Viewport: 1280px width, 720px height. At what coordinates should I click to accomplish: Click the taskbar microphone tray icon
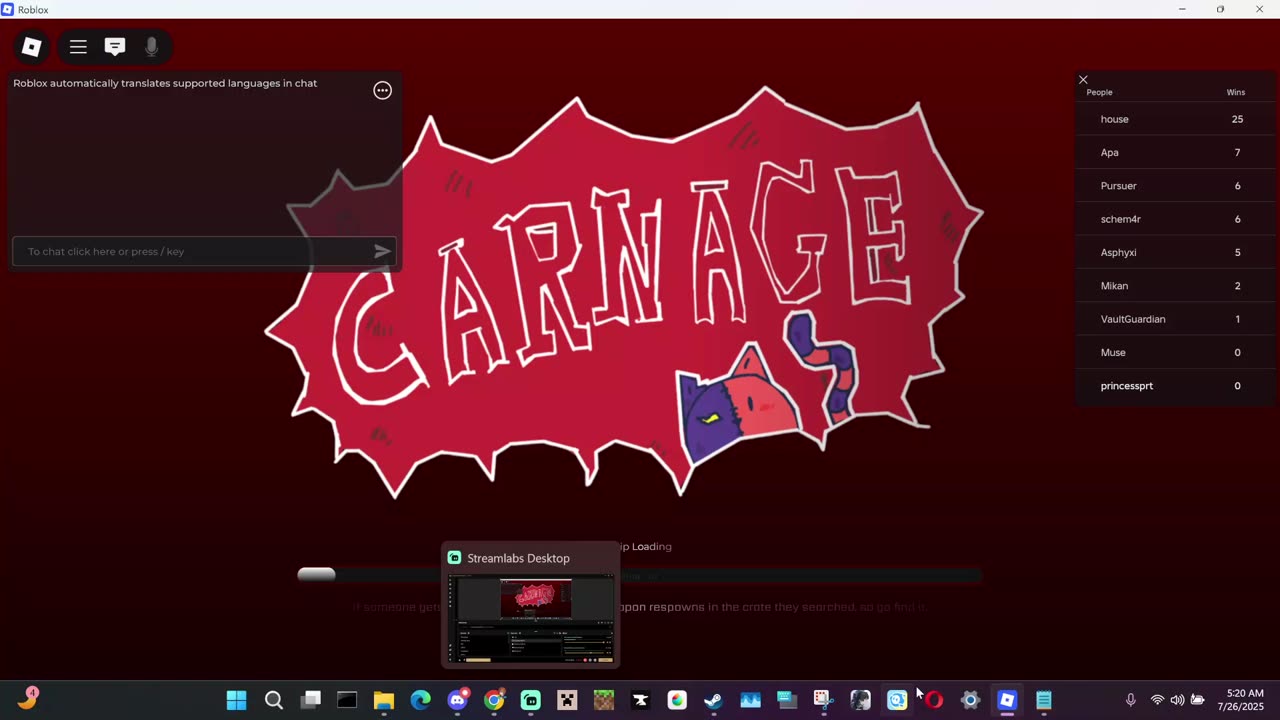point(1130,700)
